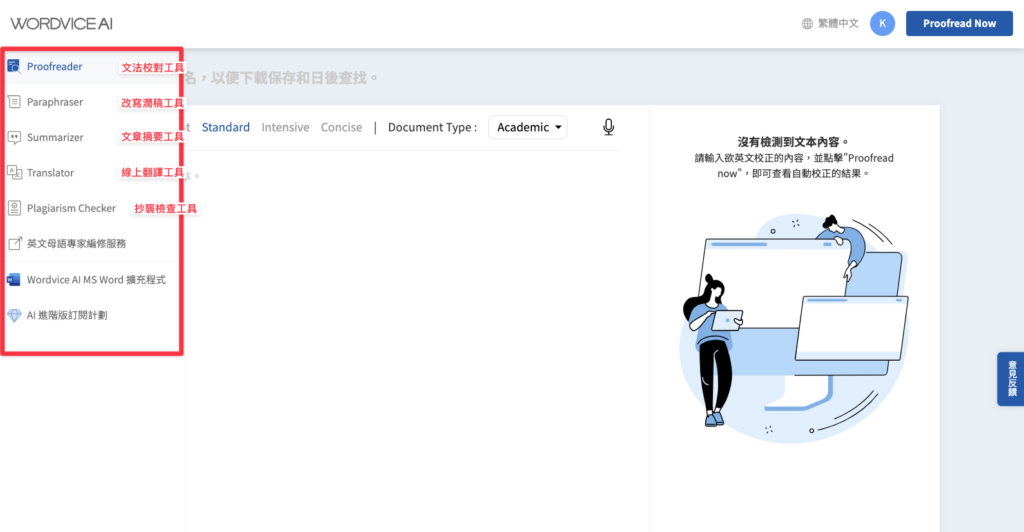Click the microphone voice input icon
Image resolution: width=1024 pixels, height=532 pixels.
click(608, 127)
